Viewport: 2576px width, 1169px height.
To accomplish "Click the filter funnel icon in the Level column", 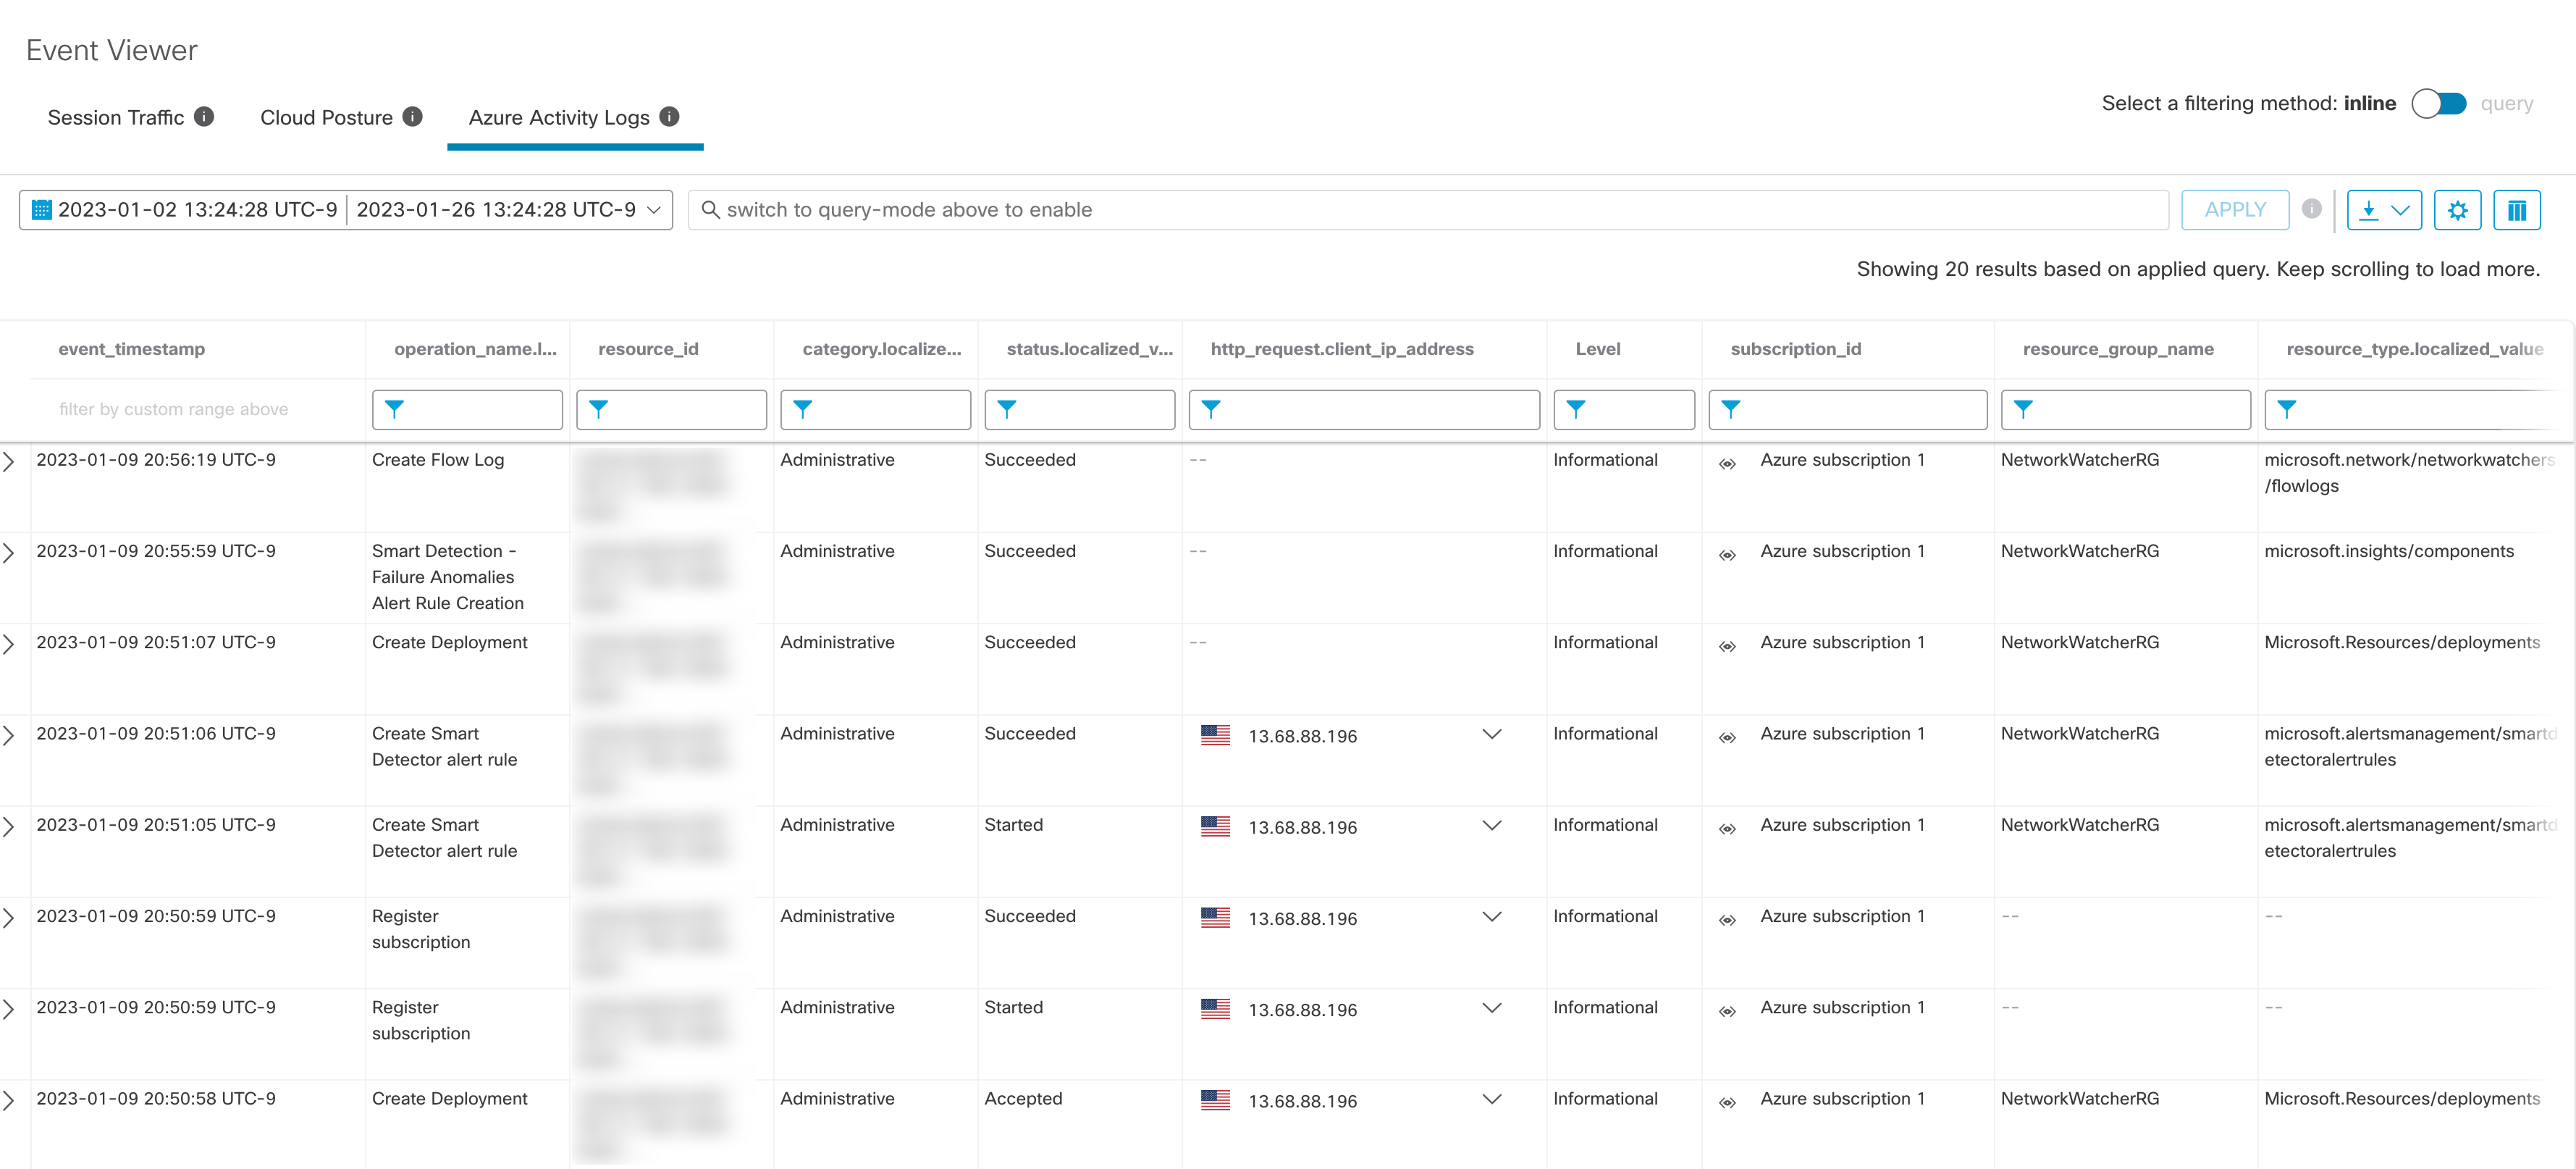I will click(1577, 409).
